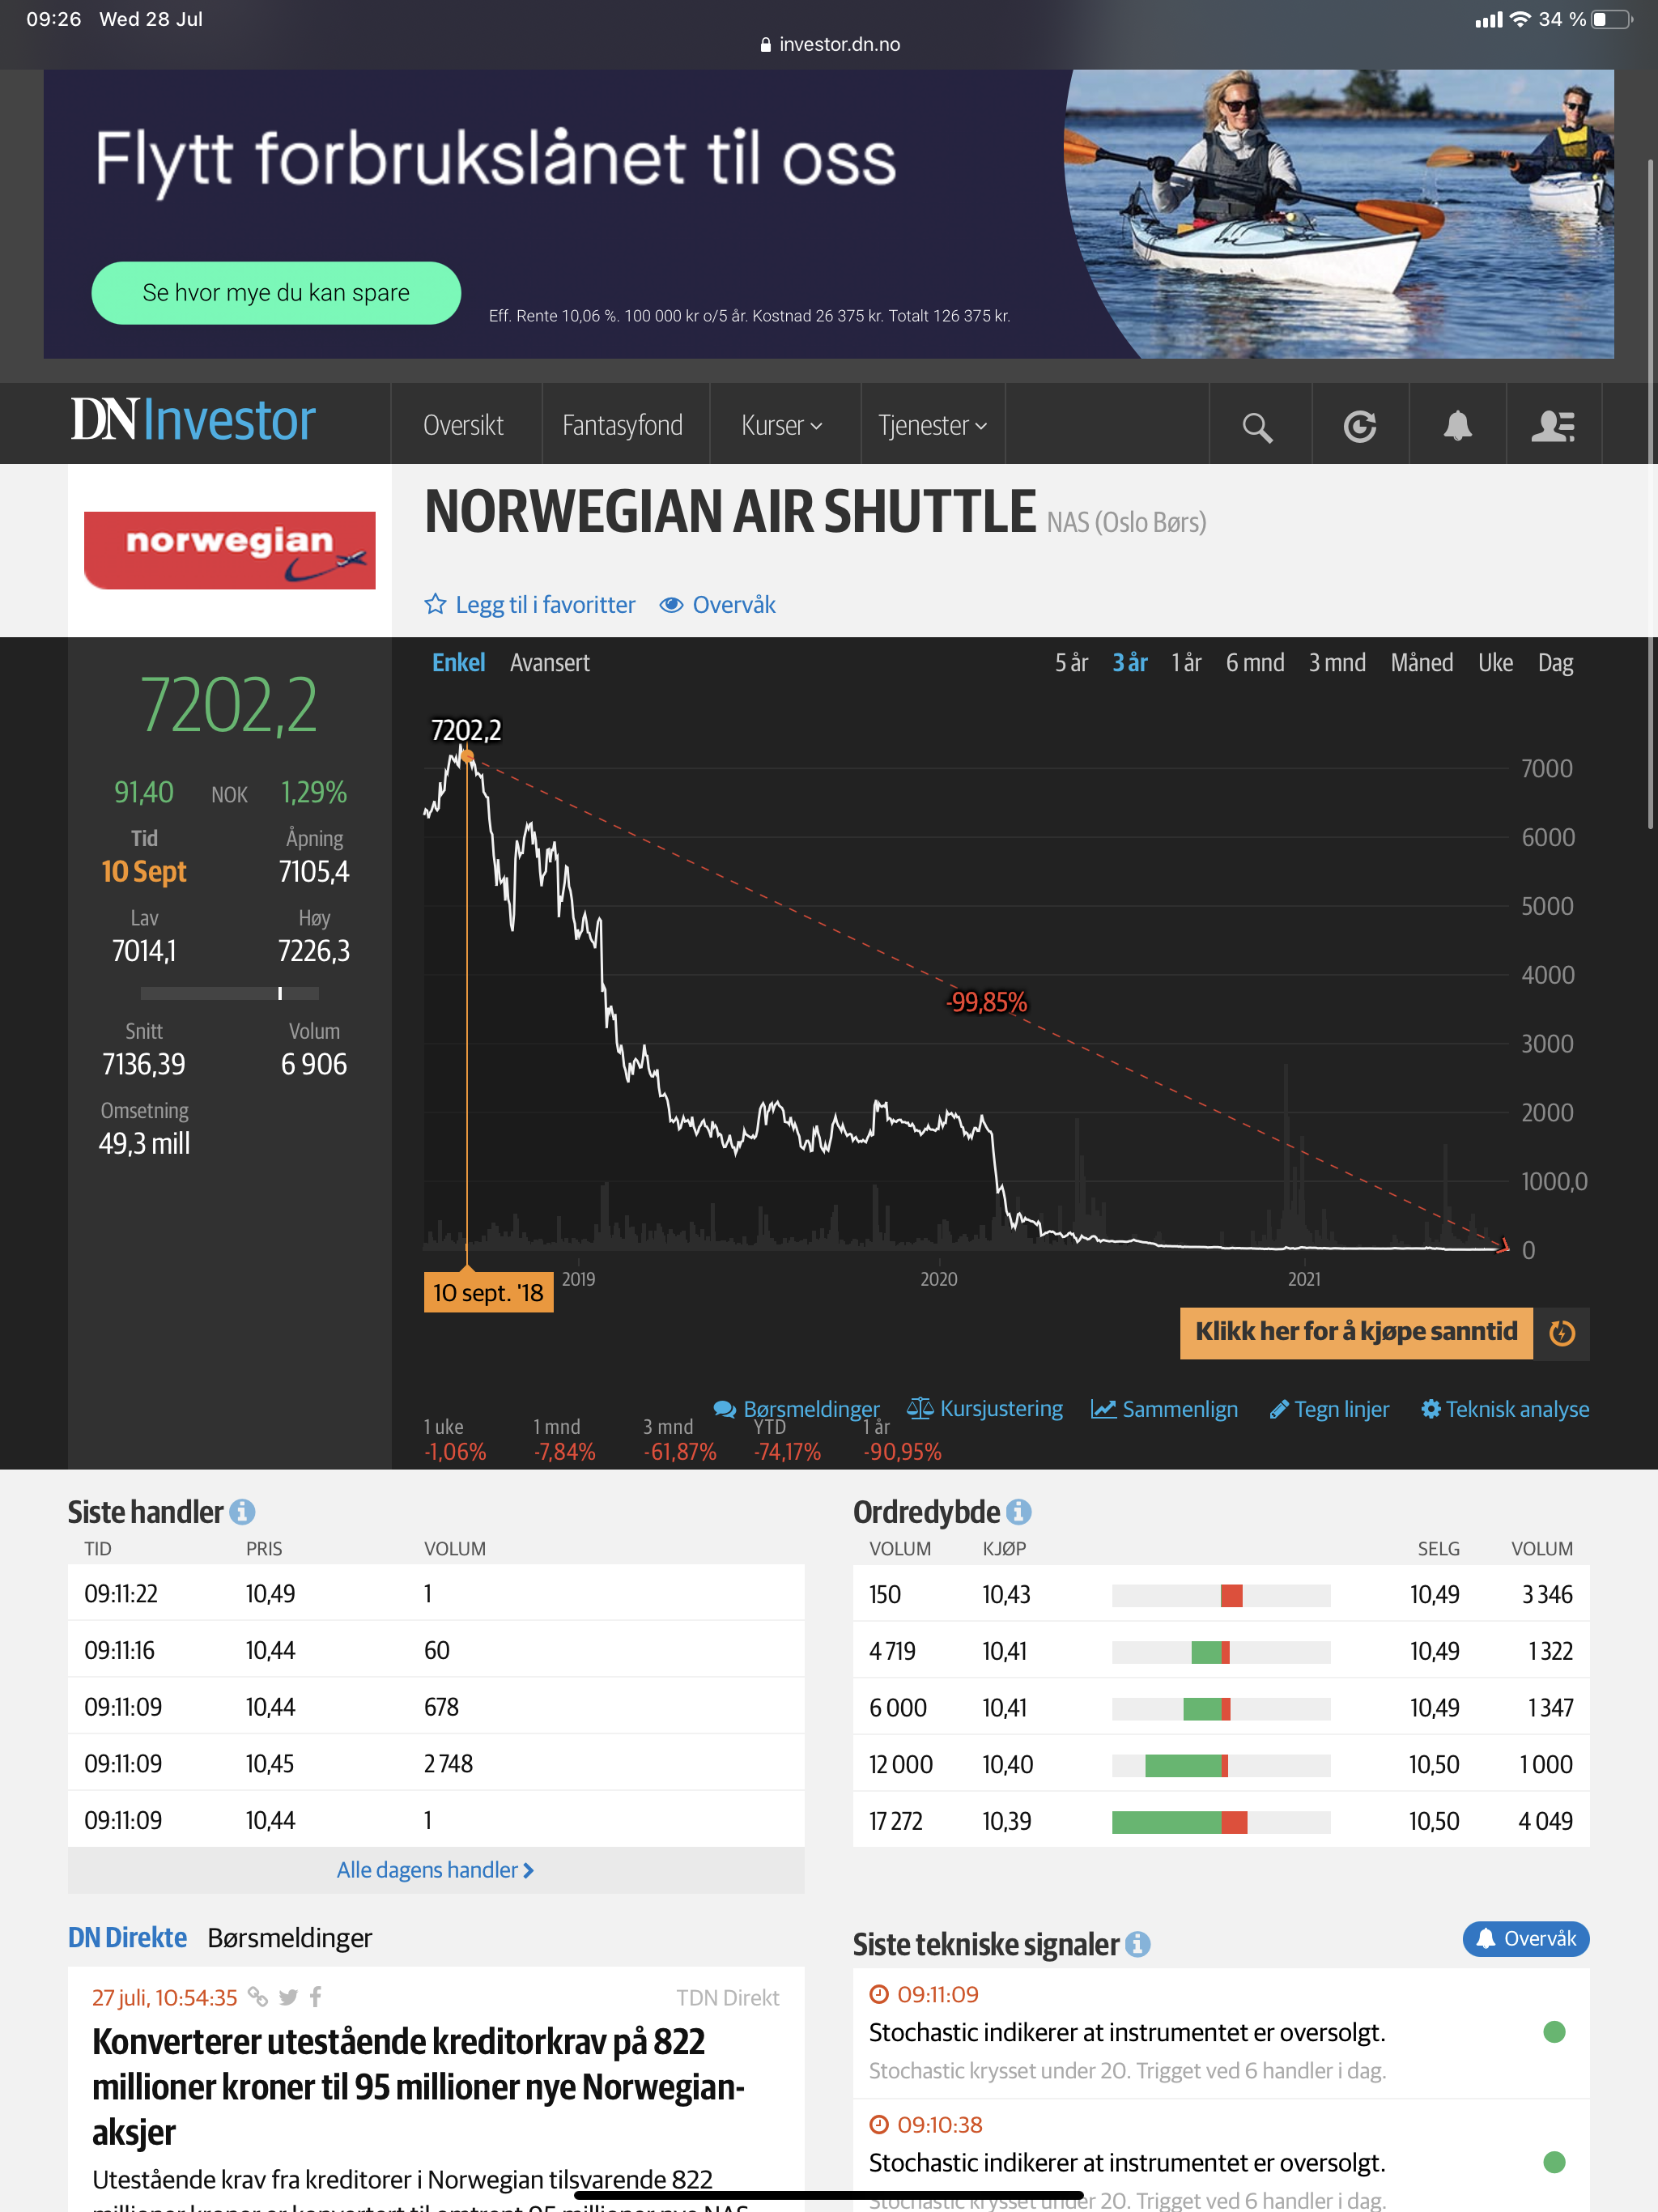This screenshot has width=1658, height=2212.
Task: Click the trade row at 09:11:22
Action: pos(436,1593)
